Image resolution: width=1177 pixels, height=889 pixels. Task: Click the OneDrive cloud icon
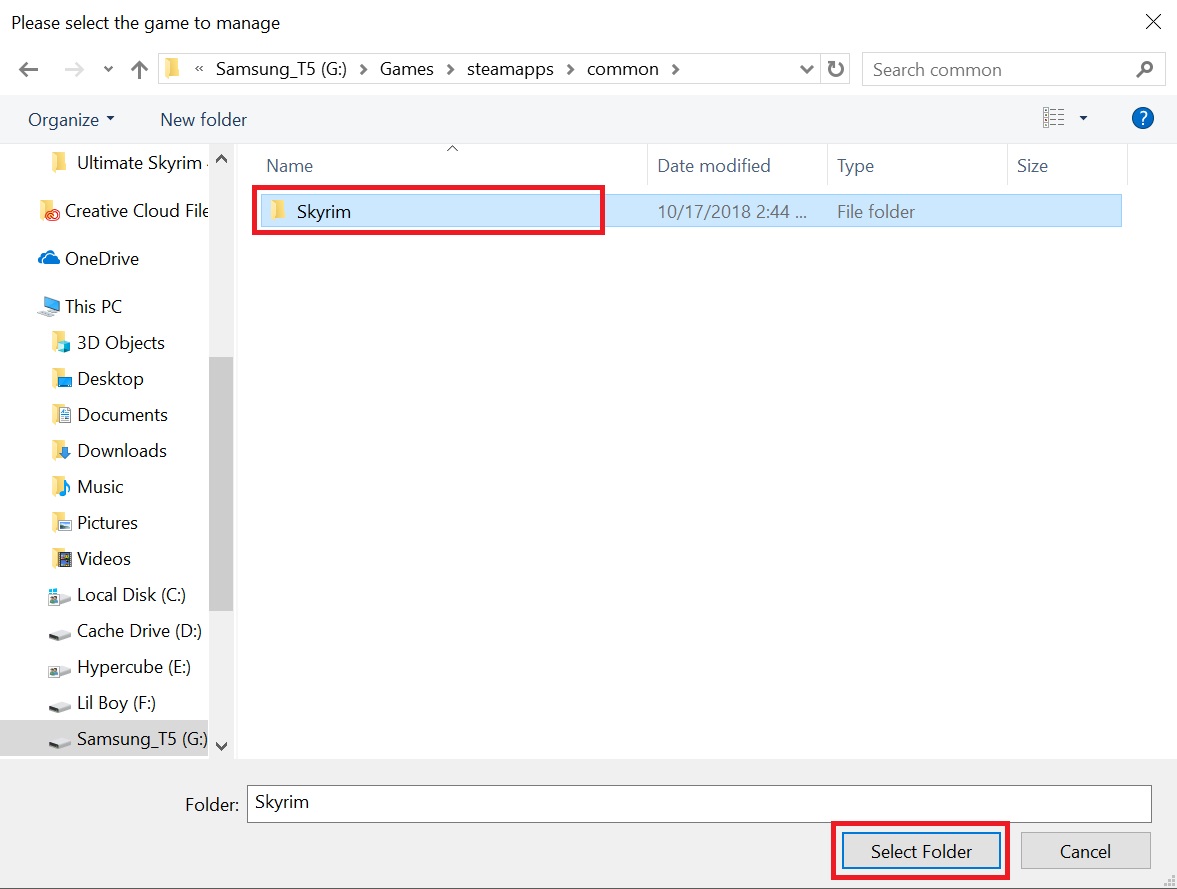pos(49,258)
